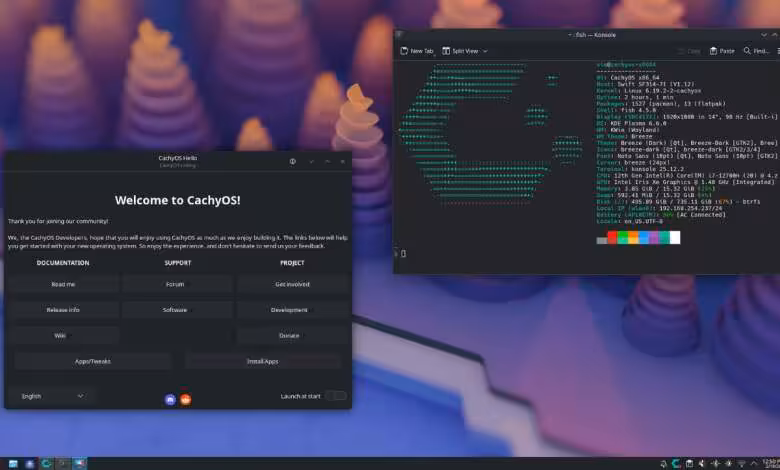Switch to the Konsole taskbar entry
This screenshot has height=470, width=780.
coord(63,464)
